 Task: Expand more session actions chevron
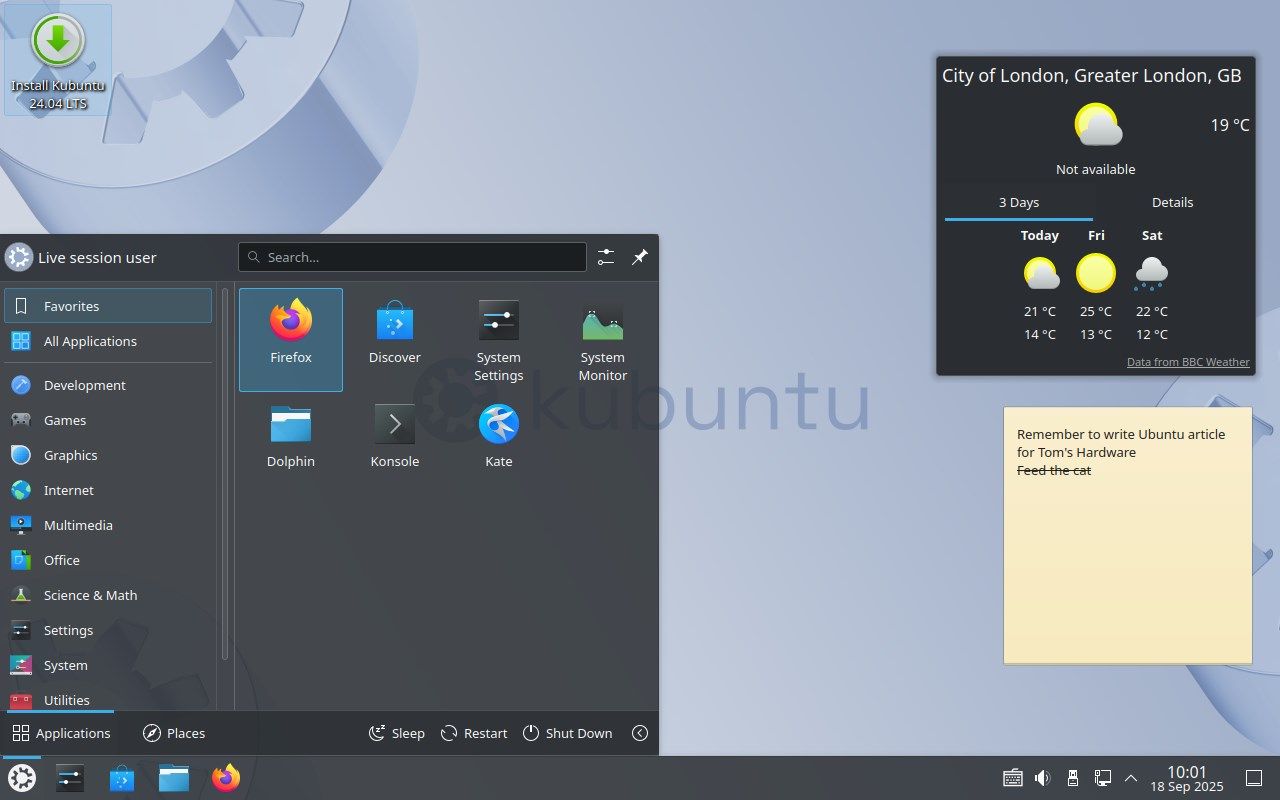coord(640,733)
